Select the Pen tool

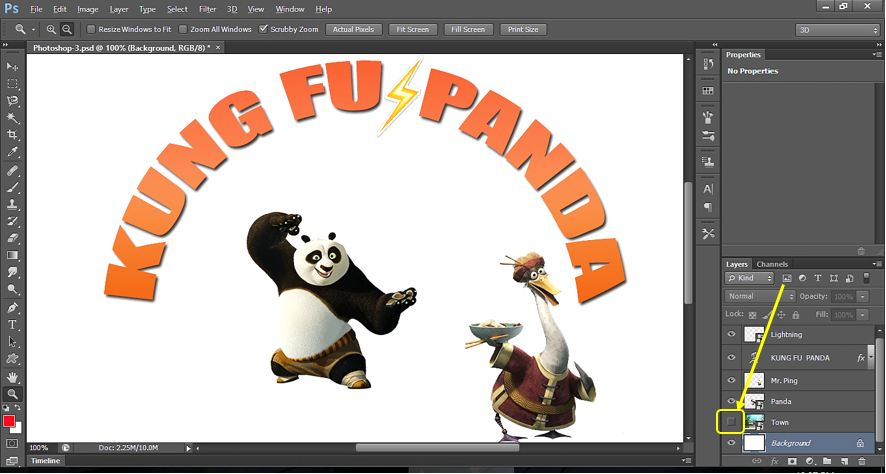[12, 308]
